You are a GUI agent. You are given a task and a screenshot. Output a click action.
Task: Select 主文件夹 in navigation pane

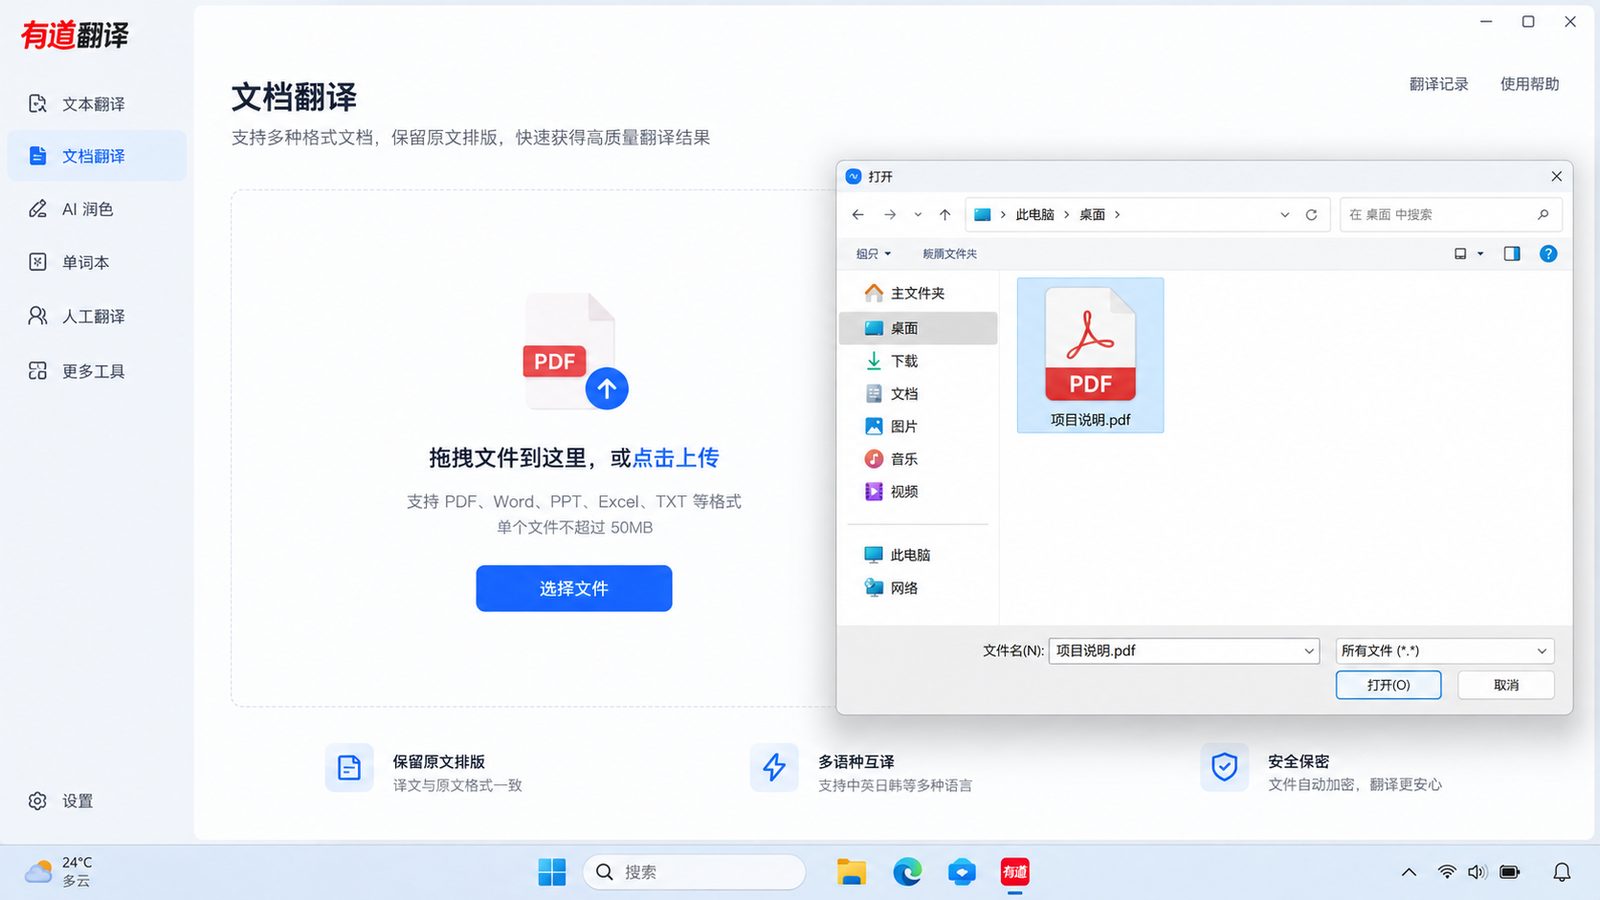coord(918,293)
